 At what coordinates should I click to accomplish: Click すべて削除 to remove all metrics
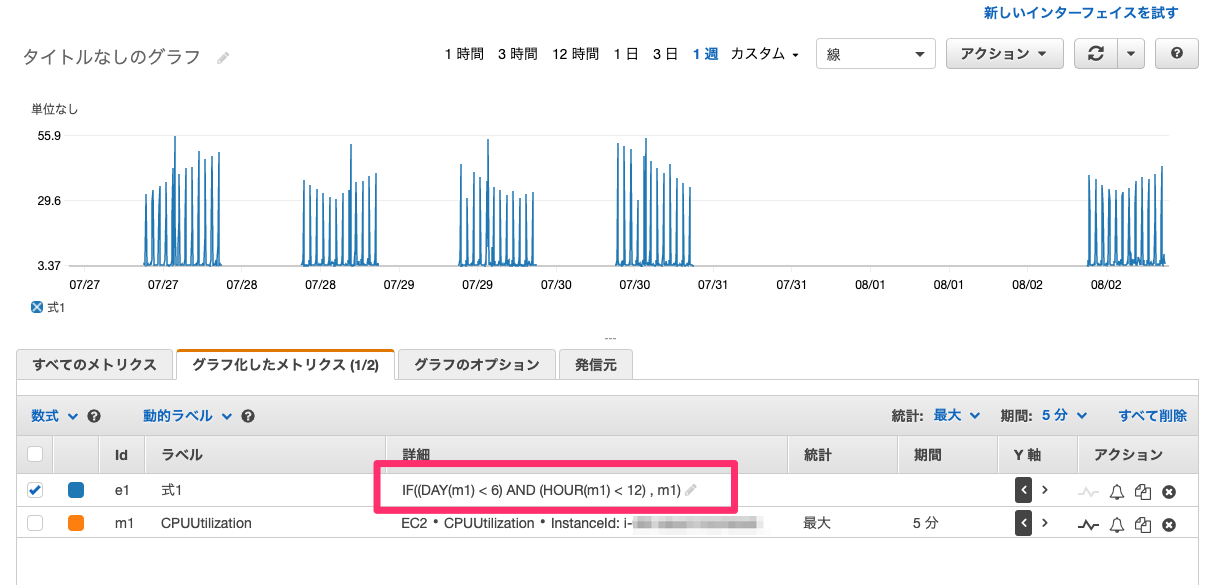click(1152, 415)
